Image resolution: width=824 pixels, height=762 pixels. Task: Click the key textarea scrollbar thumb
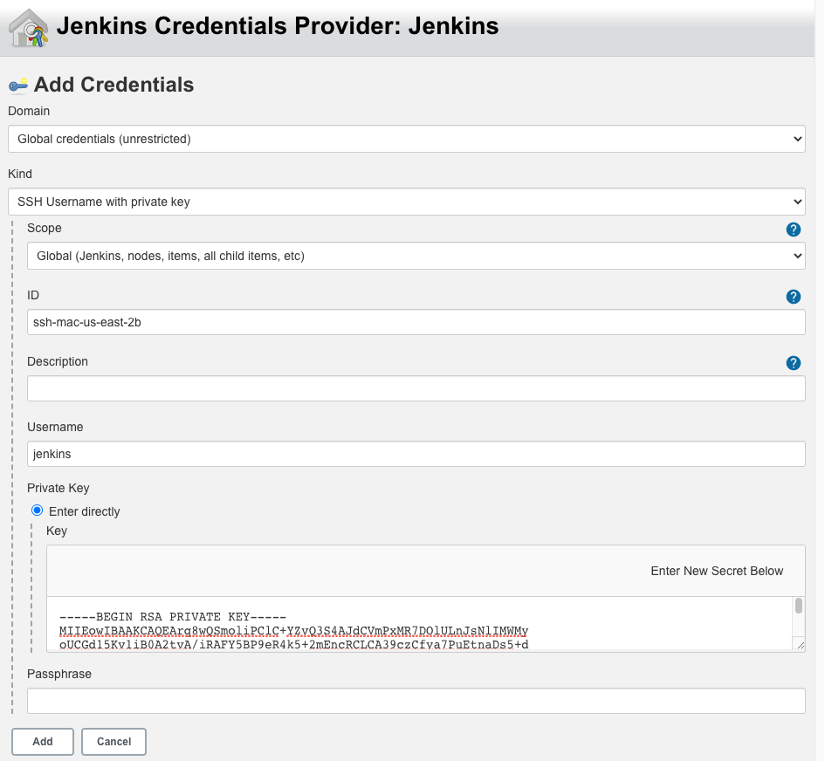point(799,606)
